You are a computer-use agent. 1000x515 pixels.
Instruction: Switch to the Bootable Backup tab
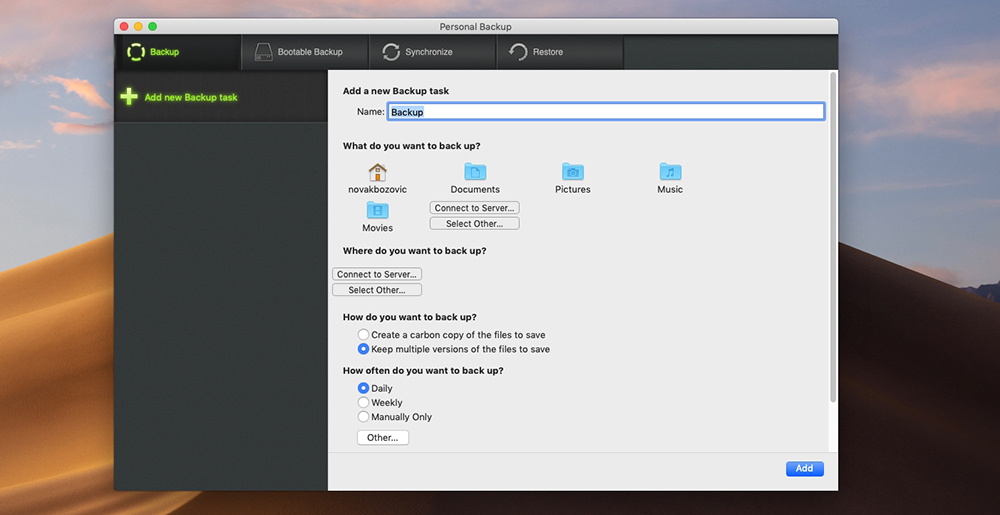(x=305, y=52)
